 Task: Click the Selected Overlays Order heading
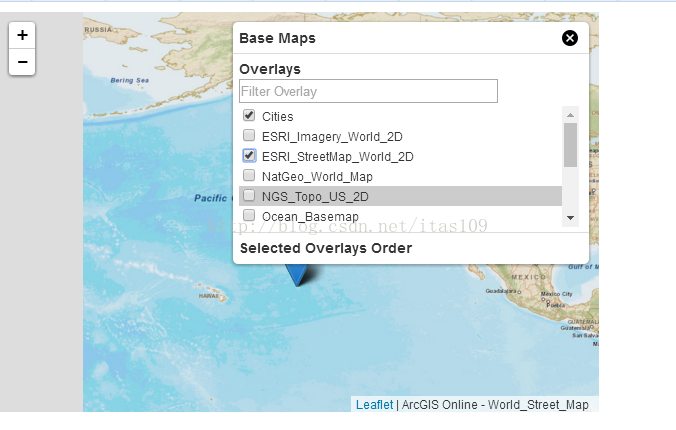[326, 248]
